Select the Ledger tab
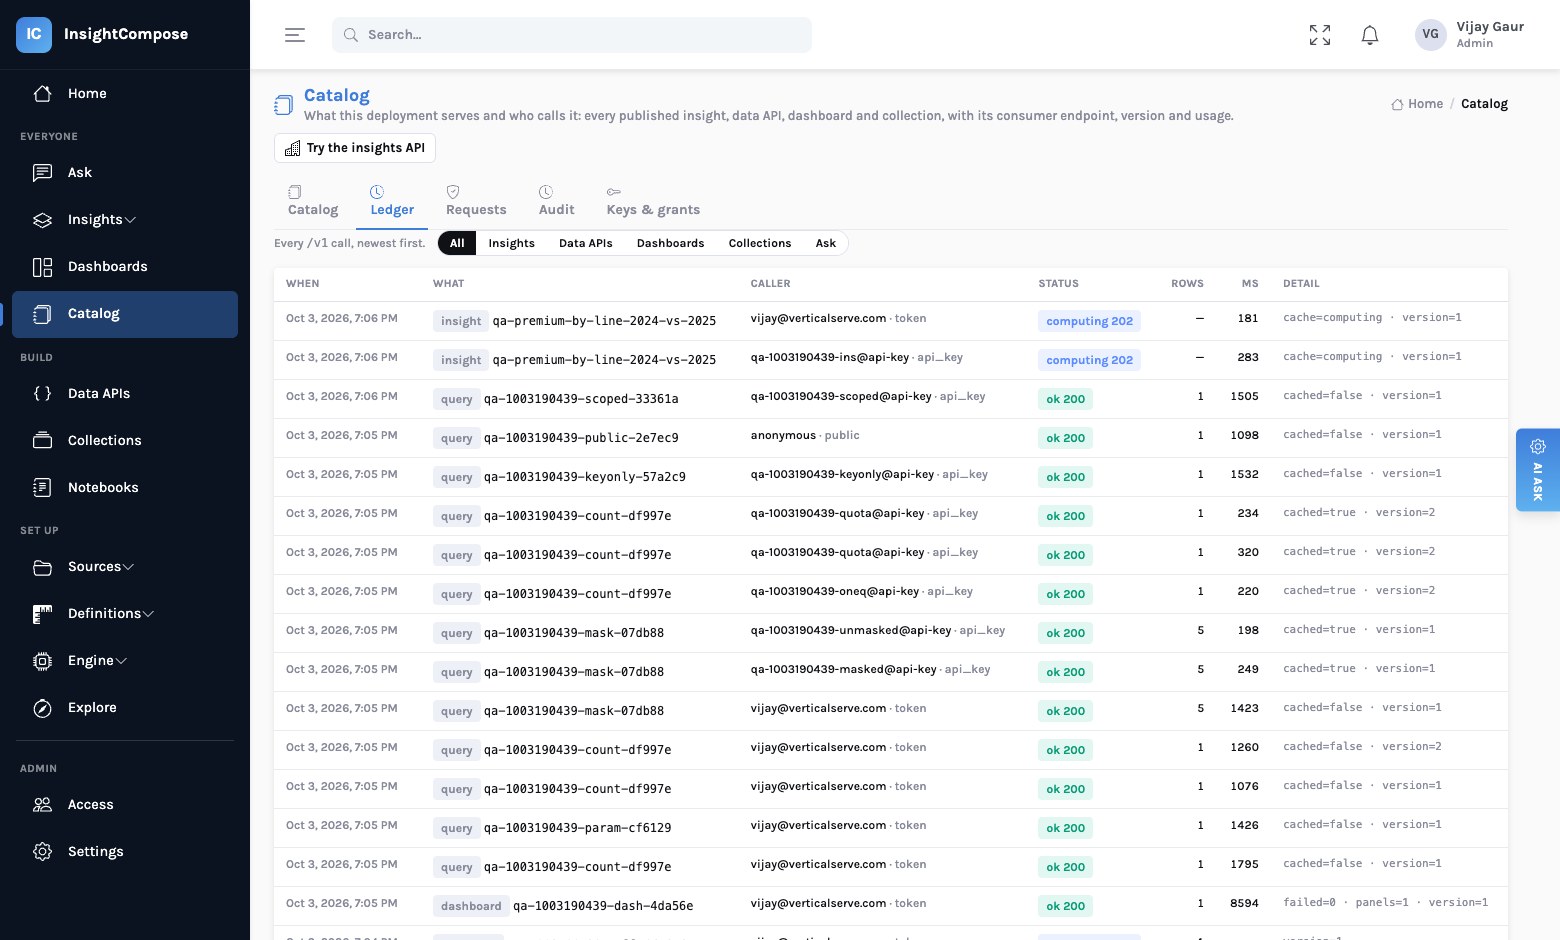Screen dimensions: 1560x940 (392, 201)
